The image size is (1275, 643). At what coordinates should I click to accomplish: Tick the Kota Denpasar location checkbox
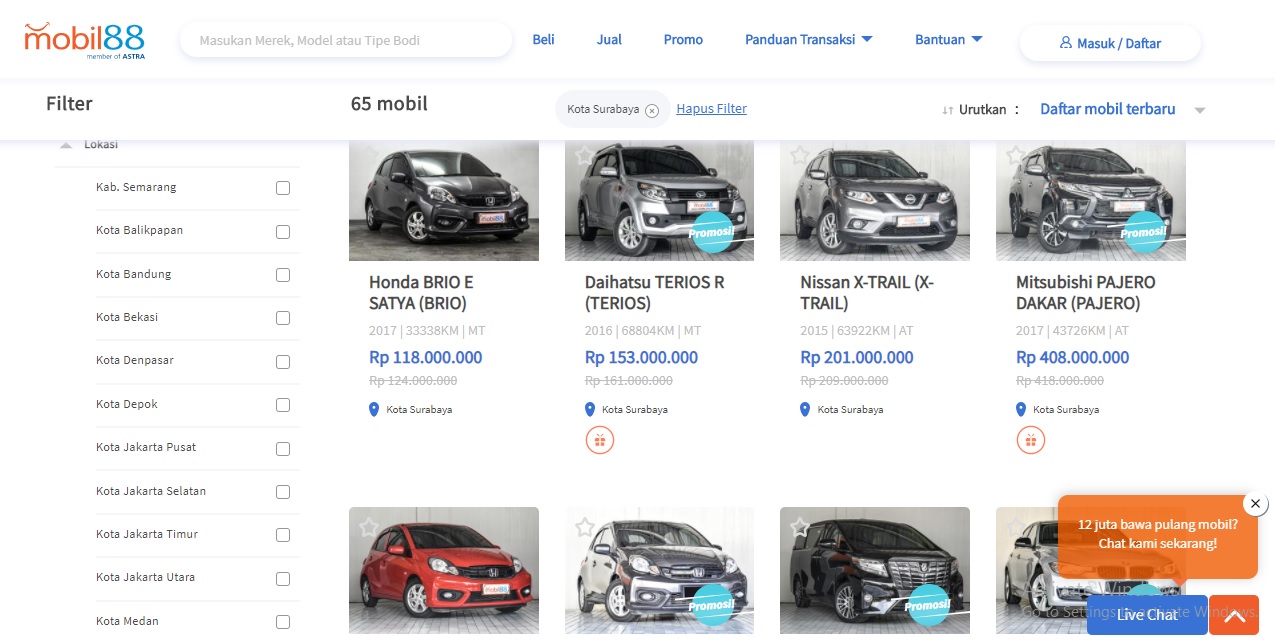[283, 361]
